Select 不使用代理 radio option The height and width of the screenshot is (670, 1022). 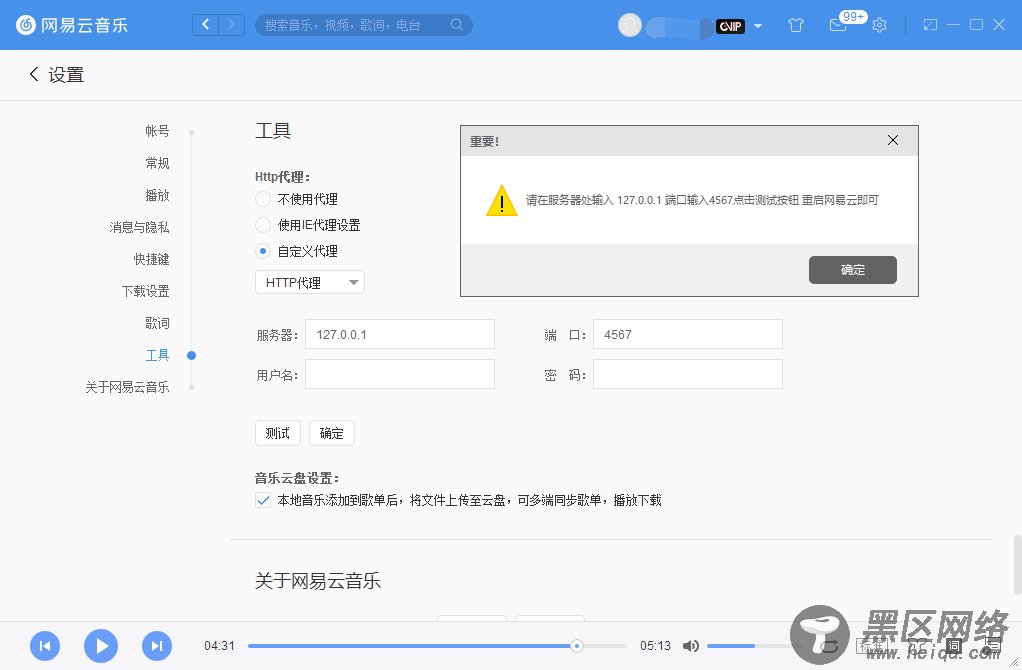tap(263, 199)
